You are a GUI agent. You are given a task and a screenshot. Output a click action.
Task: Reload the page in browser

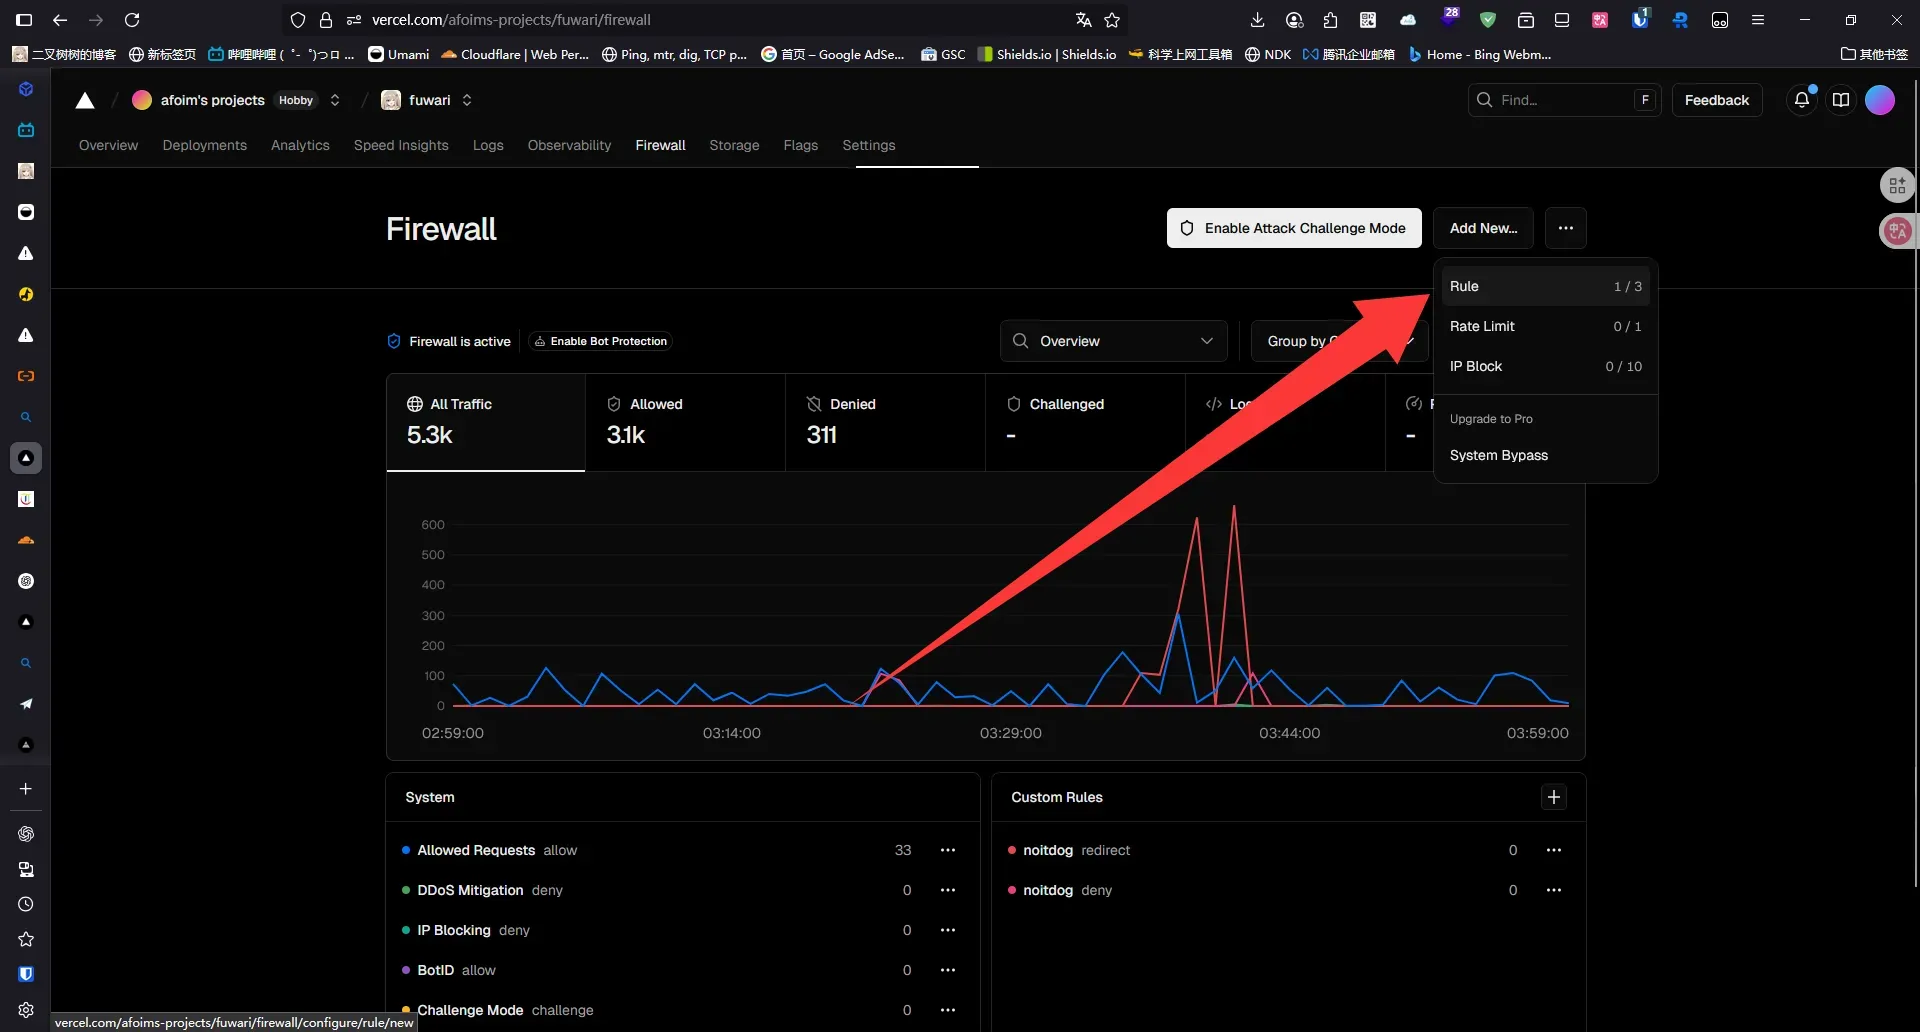132,20
